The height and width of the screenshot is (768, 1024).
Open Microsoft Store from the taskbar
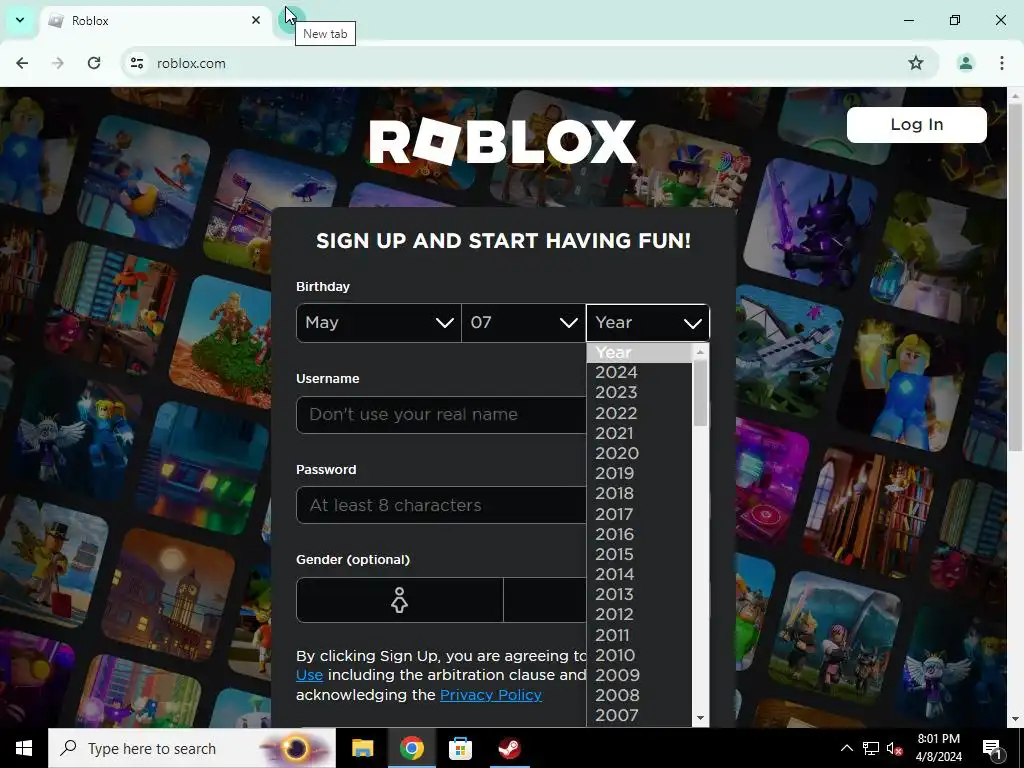pyautogui.click(x=460, y=748)
